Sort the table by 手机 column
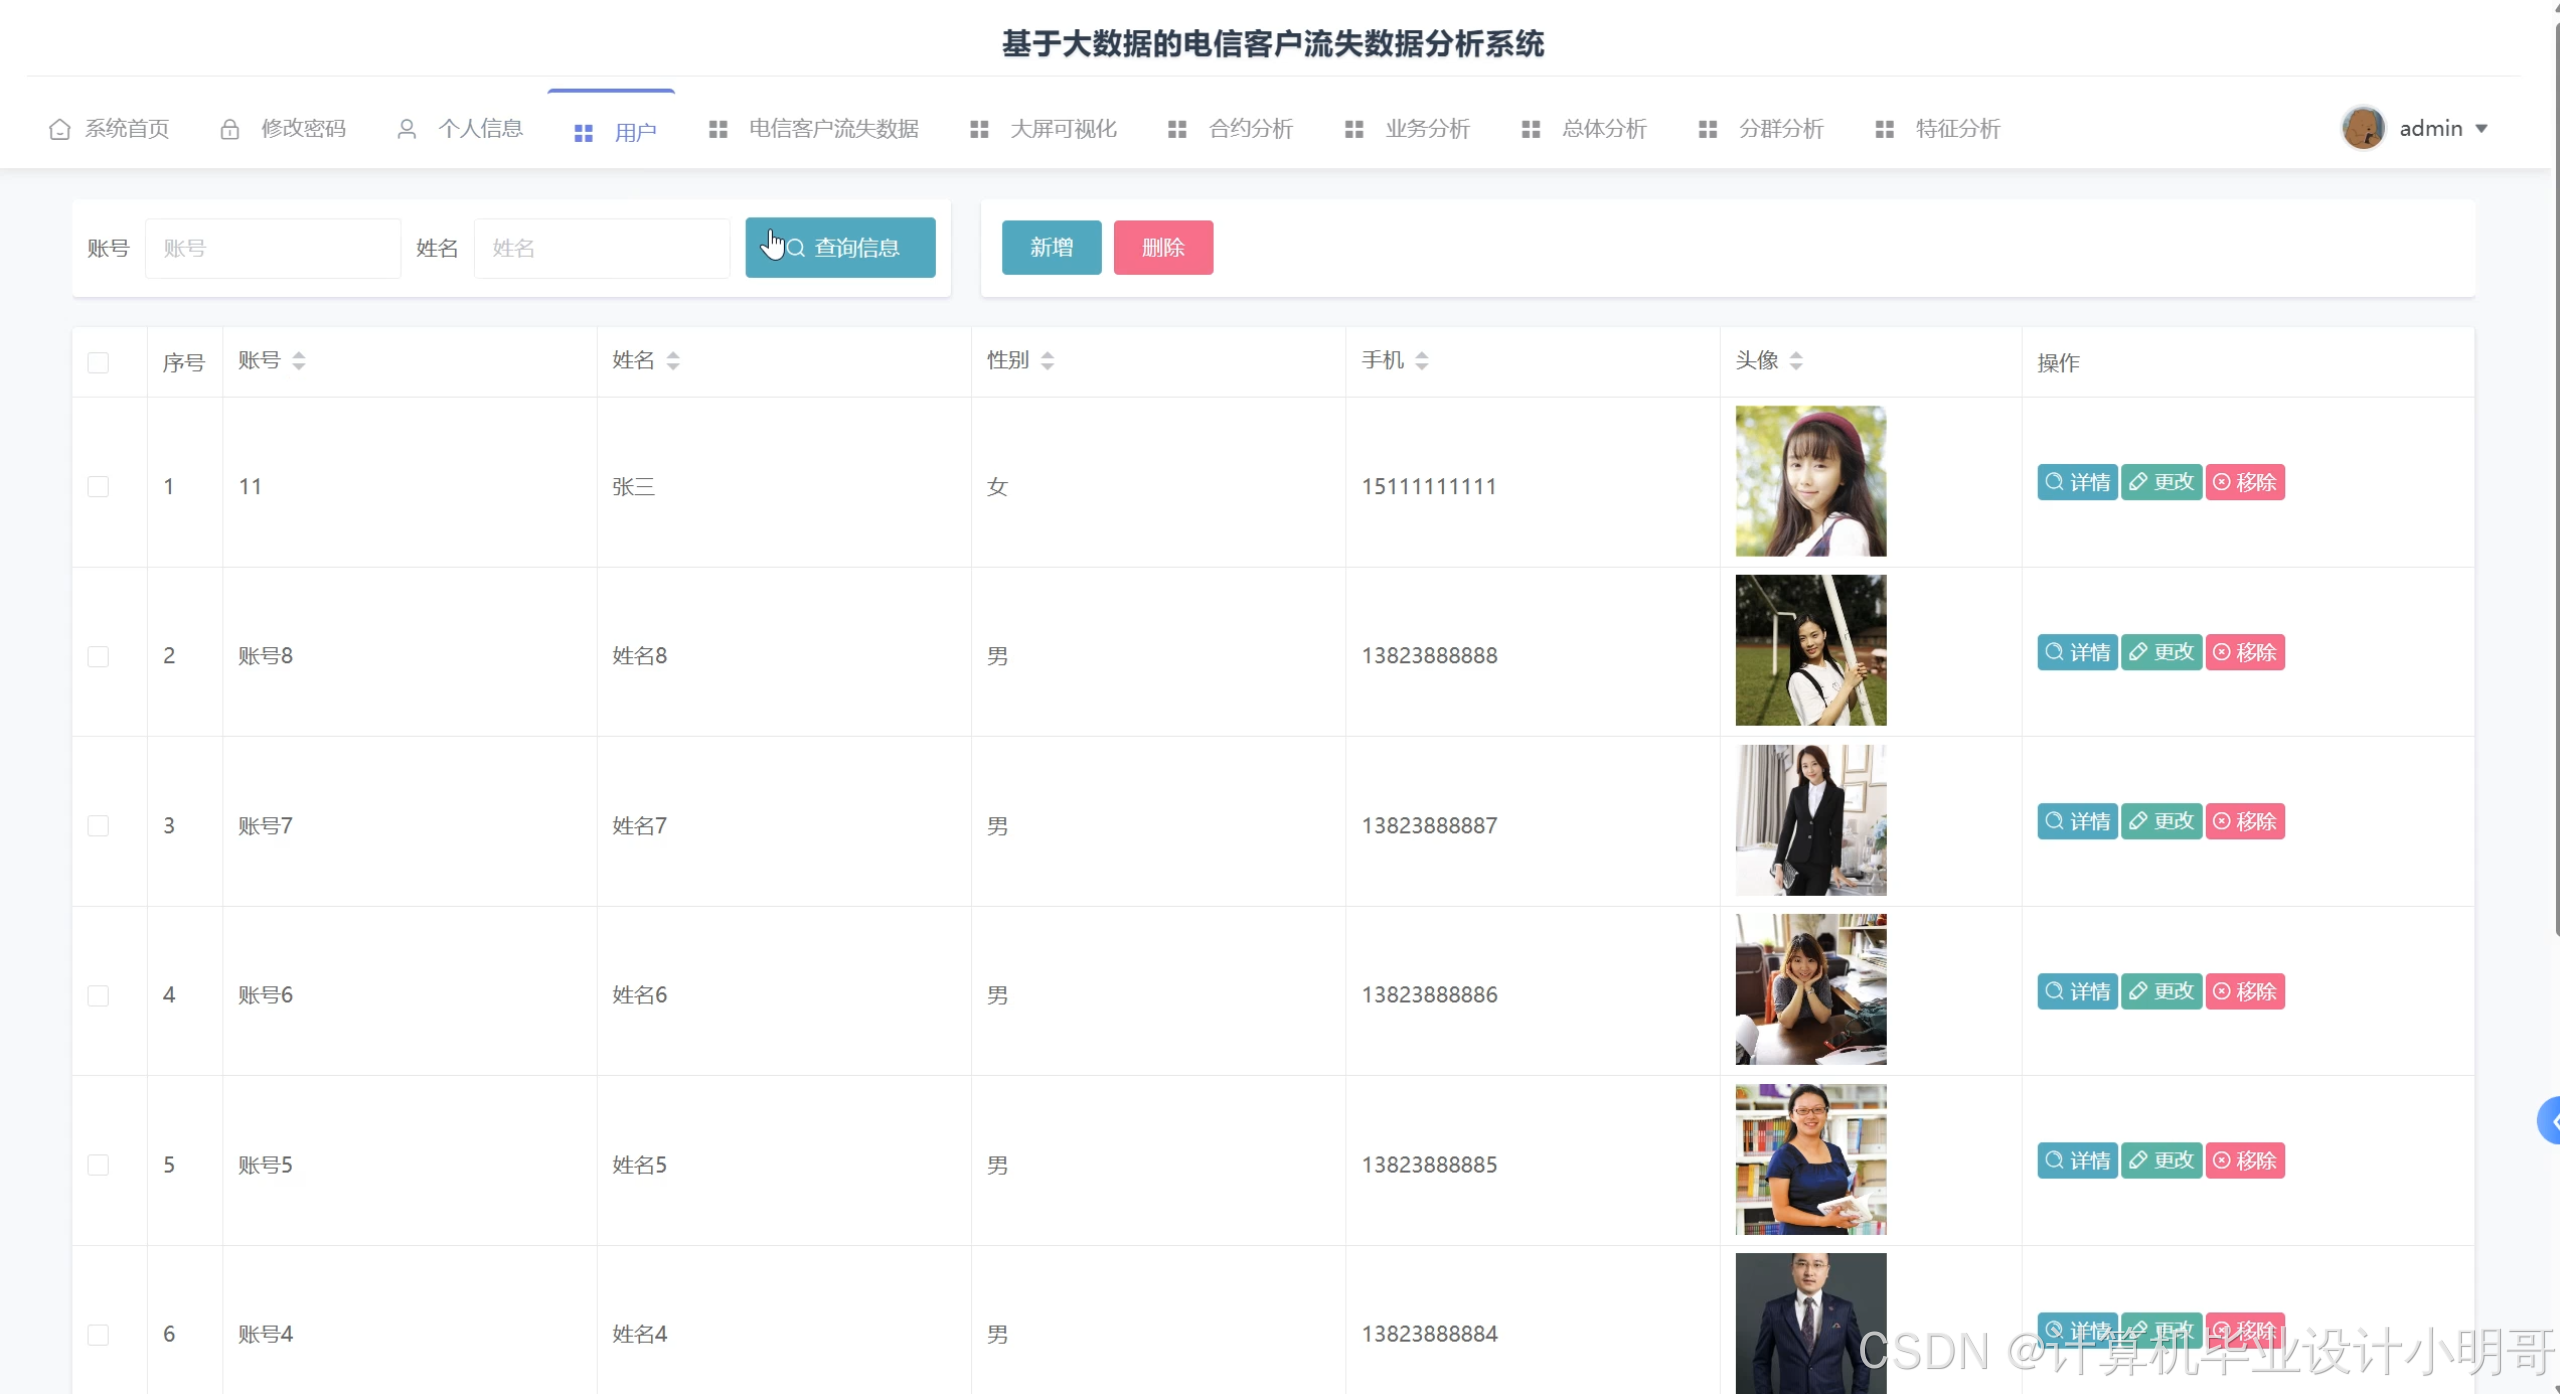Screen dimensions: 2560x1394 click(x=1421, y=361)
